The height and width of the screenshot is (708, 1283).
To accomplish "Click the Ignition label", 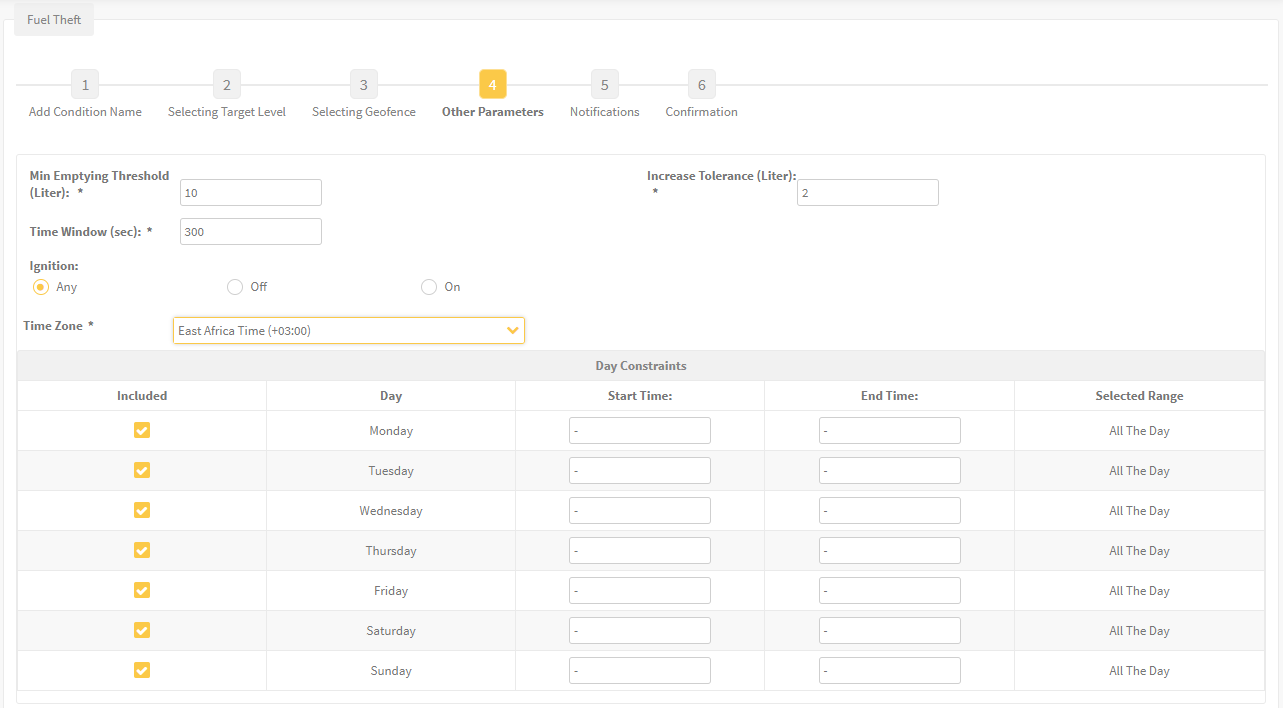I will click(x=54, y=266).
